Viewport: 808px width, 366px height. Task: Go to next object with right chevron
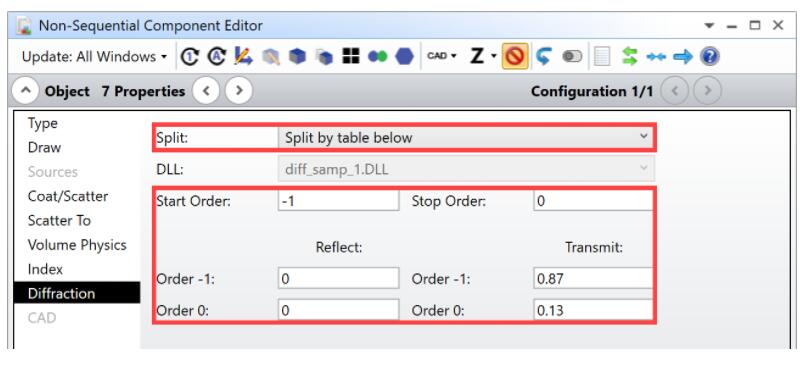(x=239, y=91)
